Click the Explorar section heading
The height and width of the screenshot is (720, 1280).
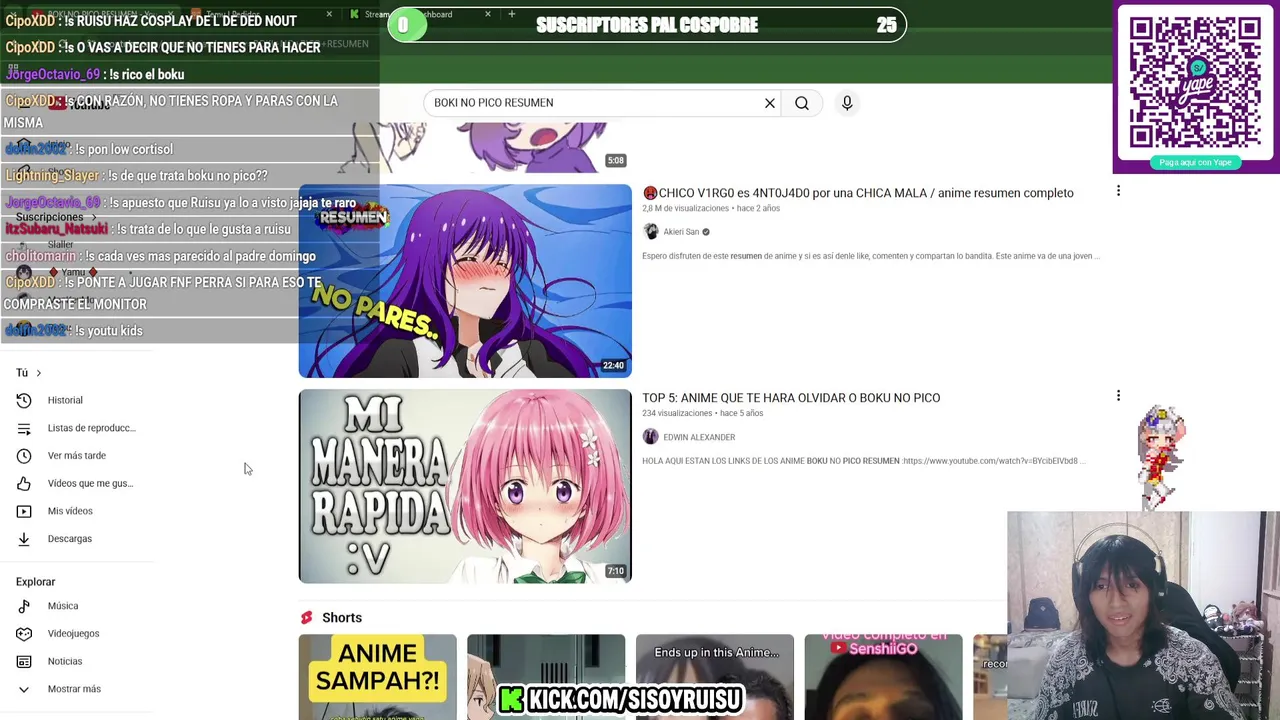[35, 582]
